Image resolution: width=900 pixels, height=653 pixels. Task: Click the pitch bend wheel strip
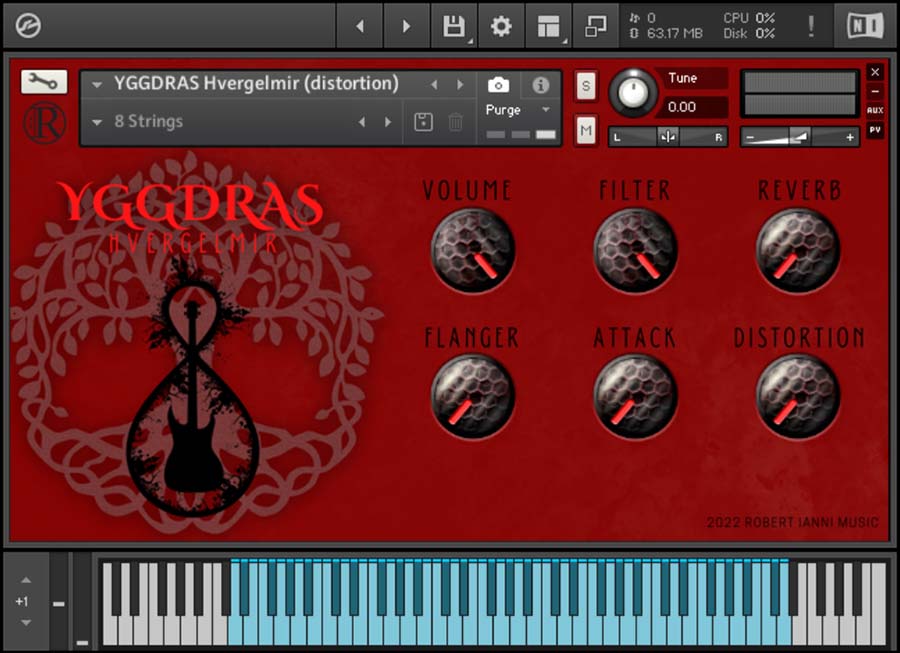point(59,601)
